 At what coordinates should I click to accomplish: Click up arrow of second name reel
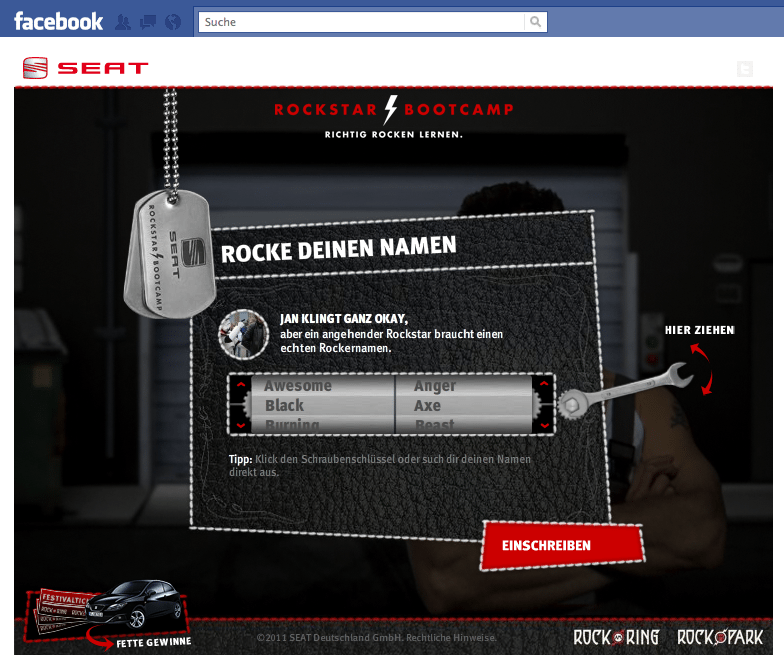(x=544, y=384)
